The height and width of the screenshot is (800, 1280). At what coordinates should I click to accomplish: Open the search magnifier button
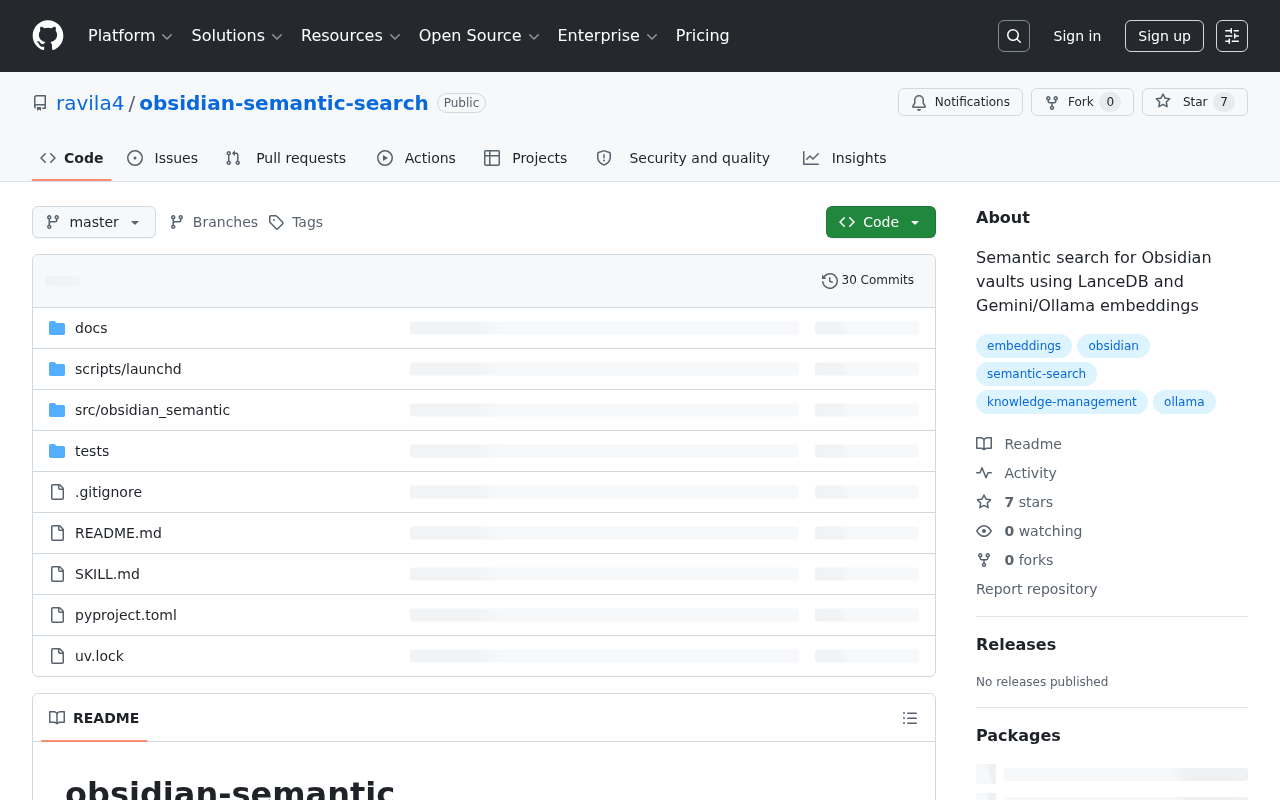click(x=1014, y=36)
